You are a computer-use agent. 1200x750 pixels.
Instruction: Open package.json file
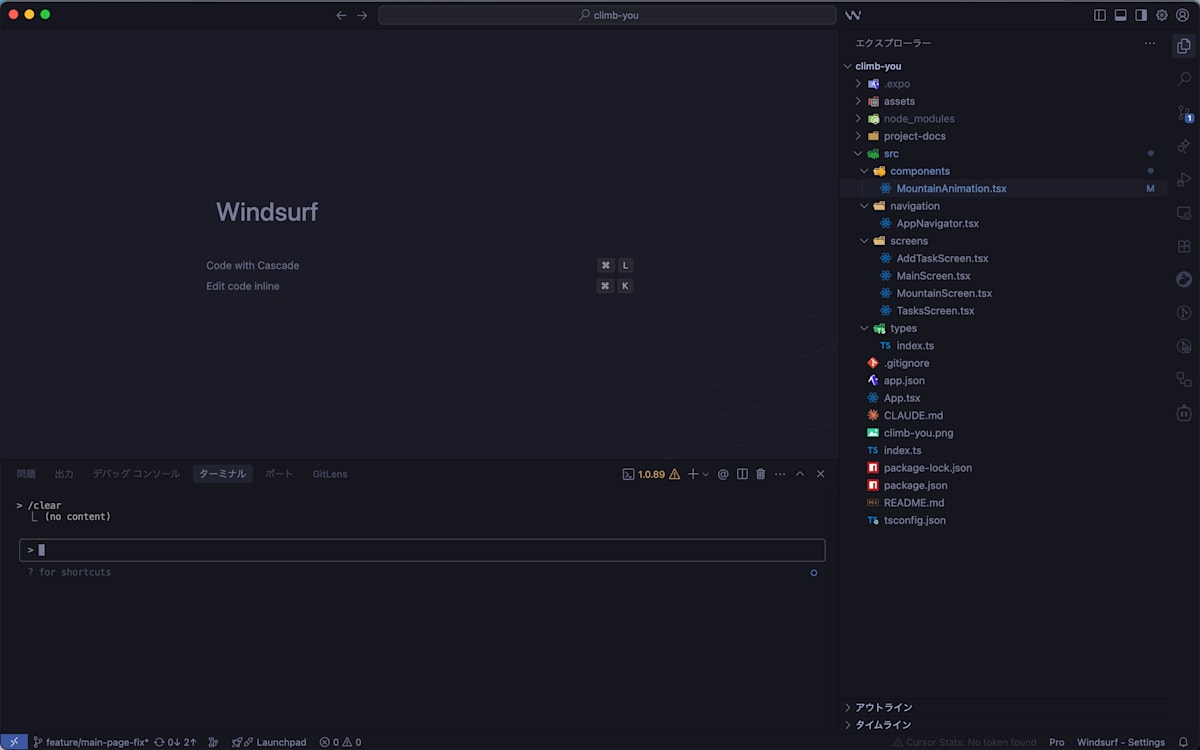(915, 486)
